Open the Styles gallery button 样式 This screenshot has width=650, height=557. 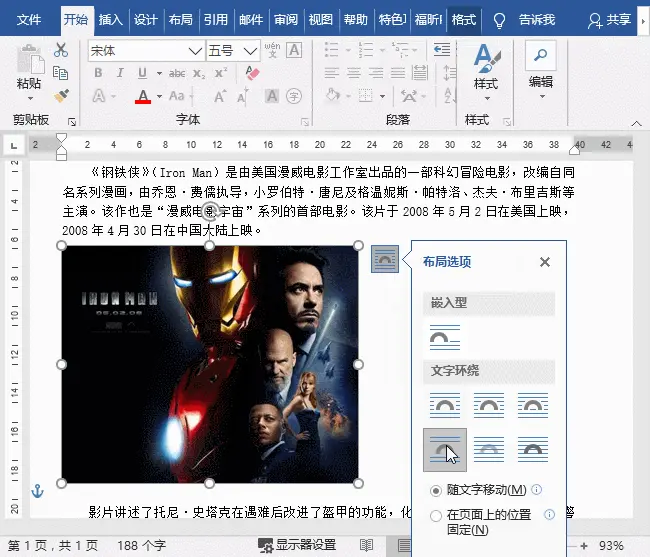point(486,72)
